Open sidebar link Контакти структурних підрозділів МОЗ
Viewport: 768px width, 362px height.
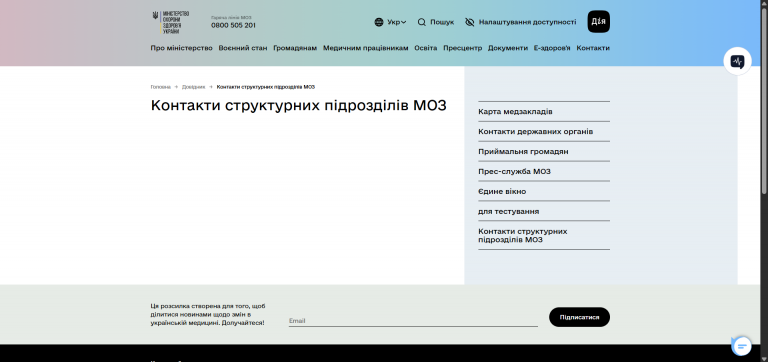[x=523, y=236]
